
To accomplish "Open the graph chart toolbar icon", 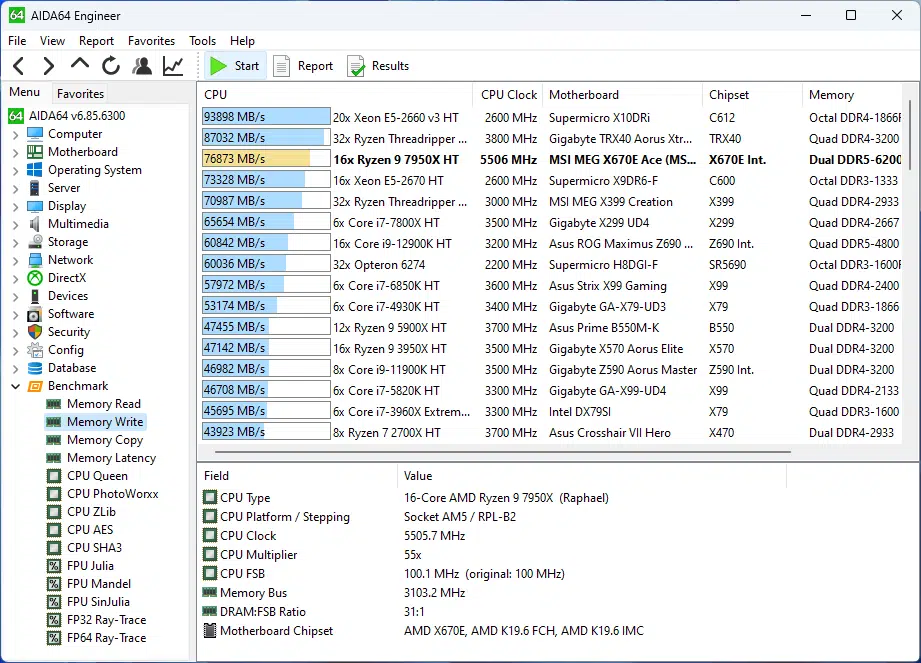I will pyautogui.click(x=173, y=66).
